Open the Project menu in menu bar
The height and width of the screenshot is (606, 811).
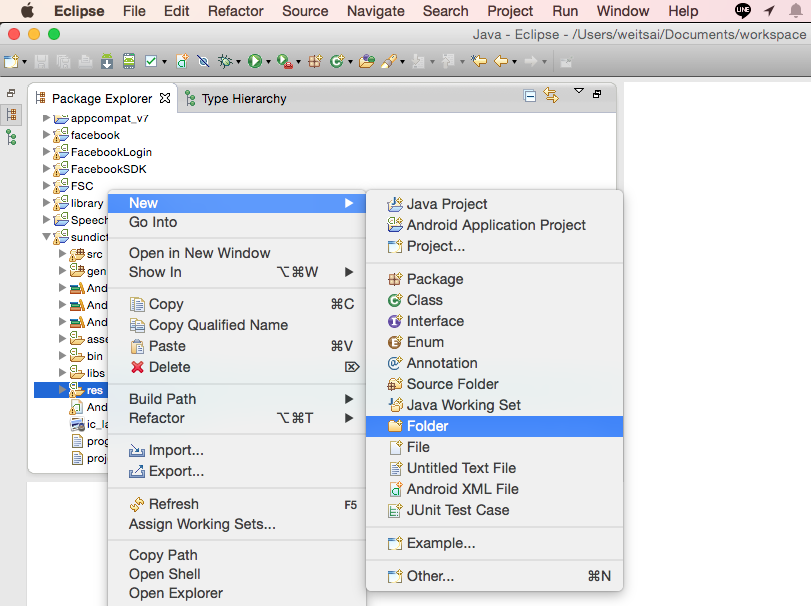510,11
